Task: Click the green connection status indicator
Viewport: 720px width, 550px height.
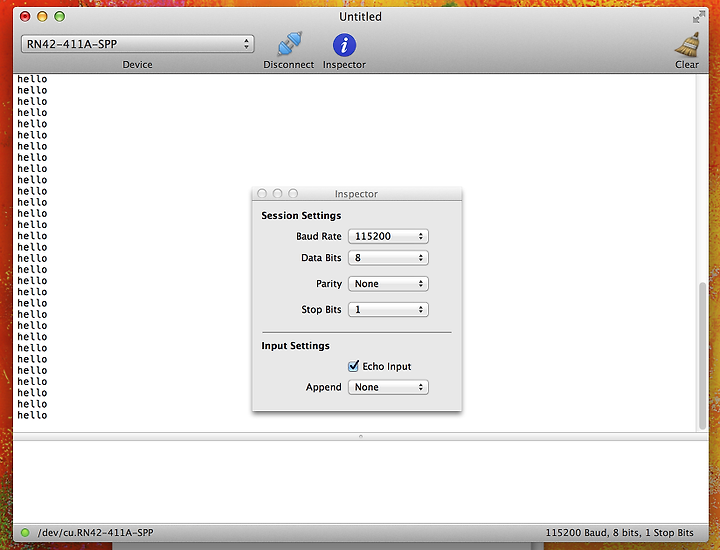Action: [25, 533]
